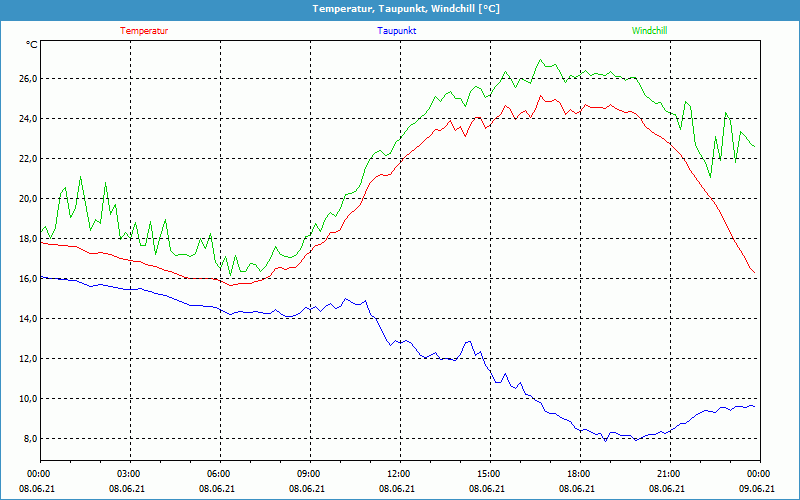Click the '08.06.21' date under '18:00'
The image size is (800, 500).
pos(577,489)
